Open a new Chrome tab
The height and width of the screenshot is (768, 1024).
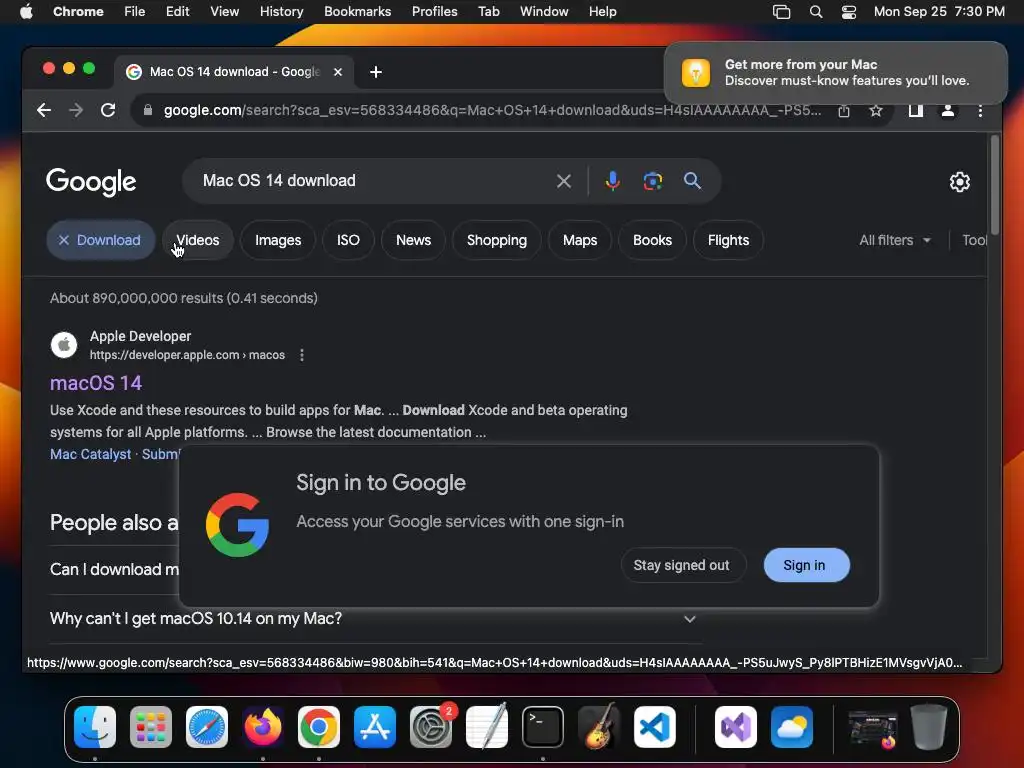376,72
